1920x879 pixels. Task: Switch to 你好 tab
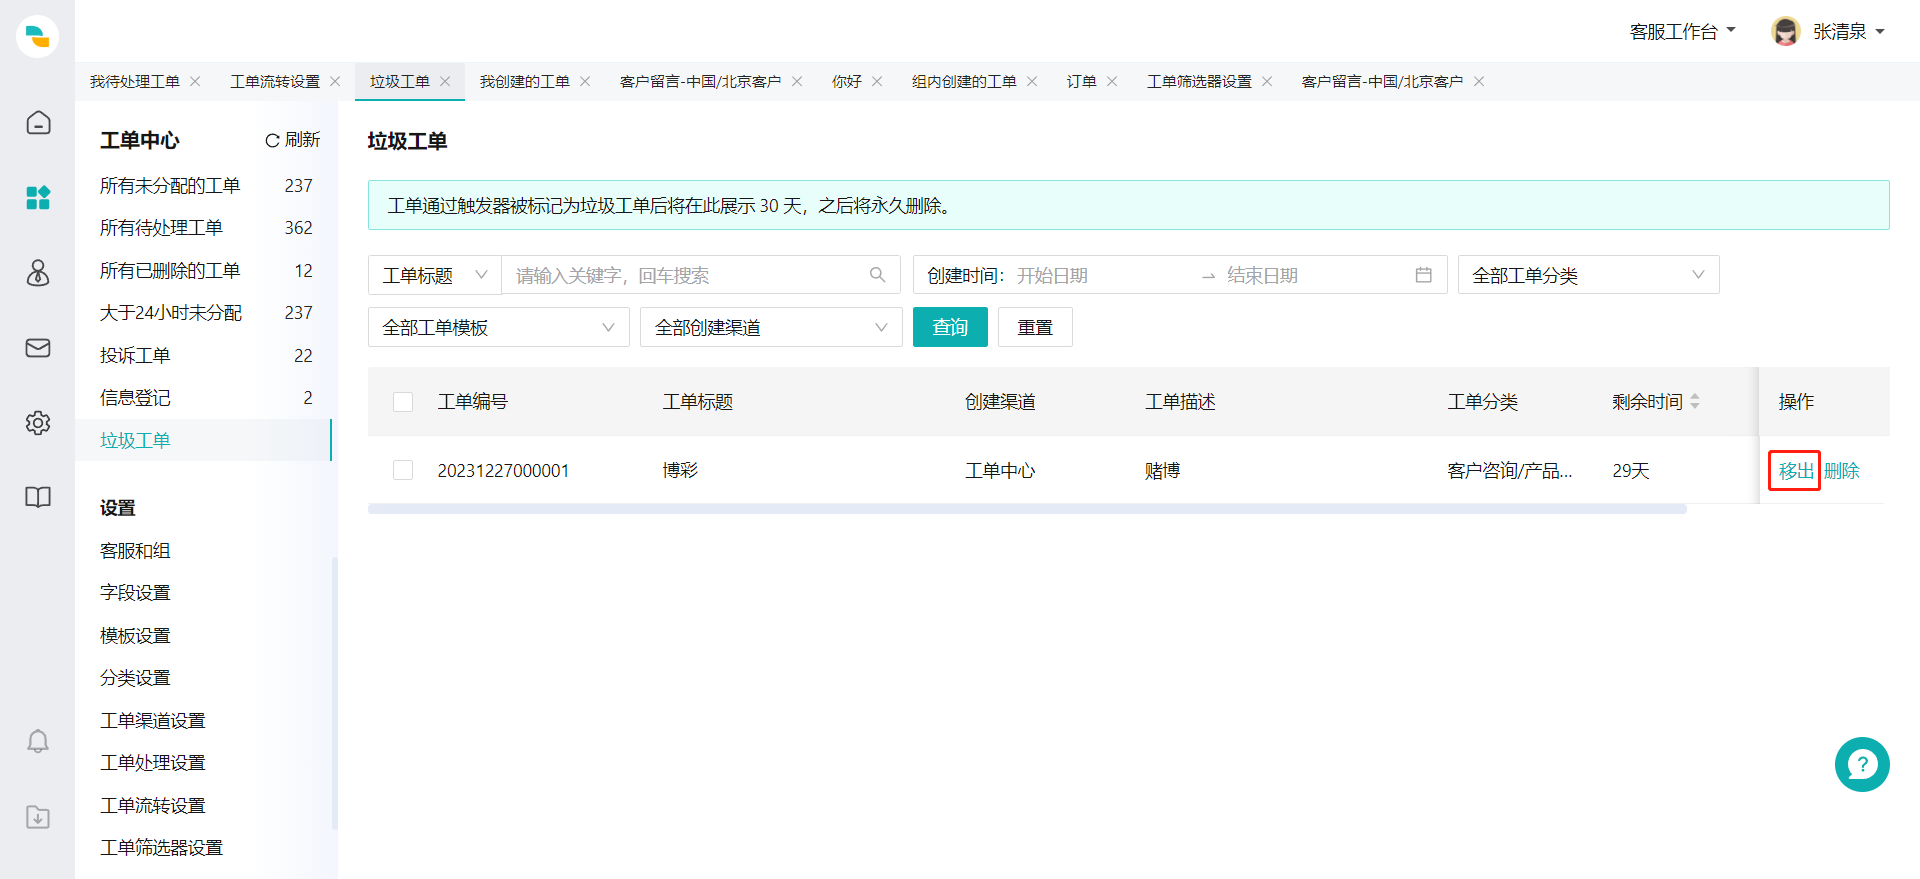coord(847,82)
